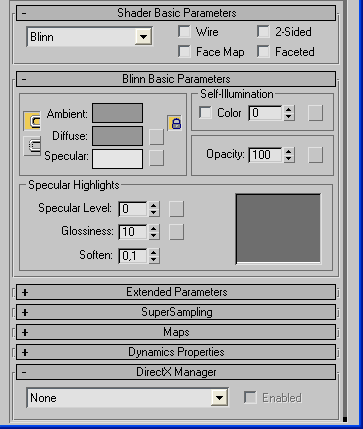Screen dimensions: 363x429
Task: Click the Specular color swatch
Action: pyautogui.click(x=117, y=159)
